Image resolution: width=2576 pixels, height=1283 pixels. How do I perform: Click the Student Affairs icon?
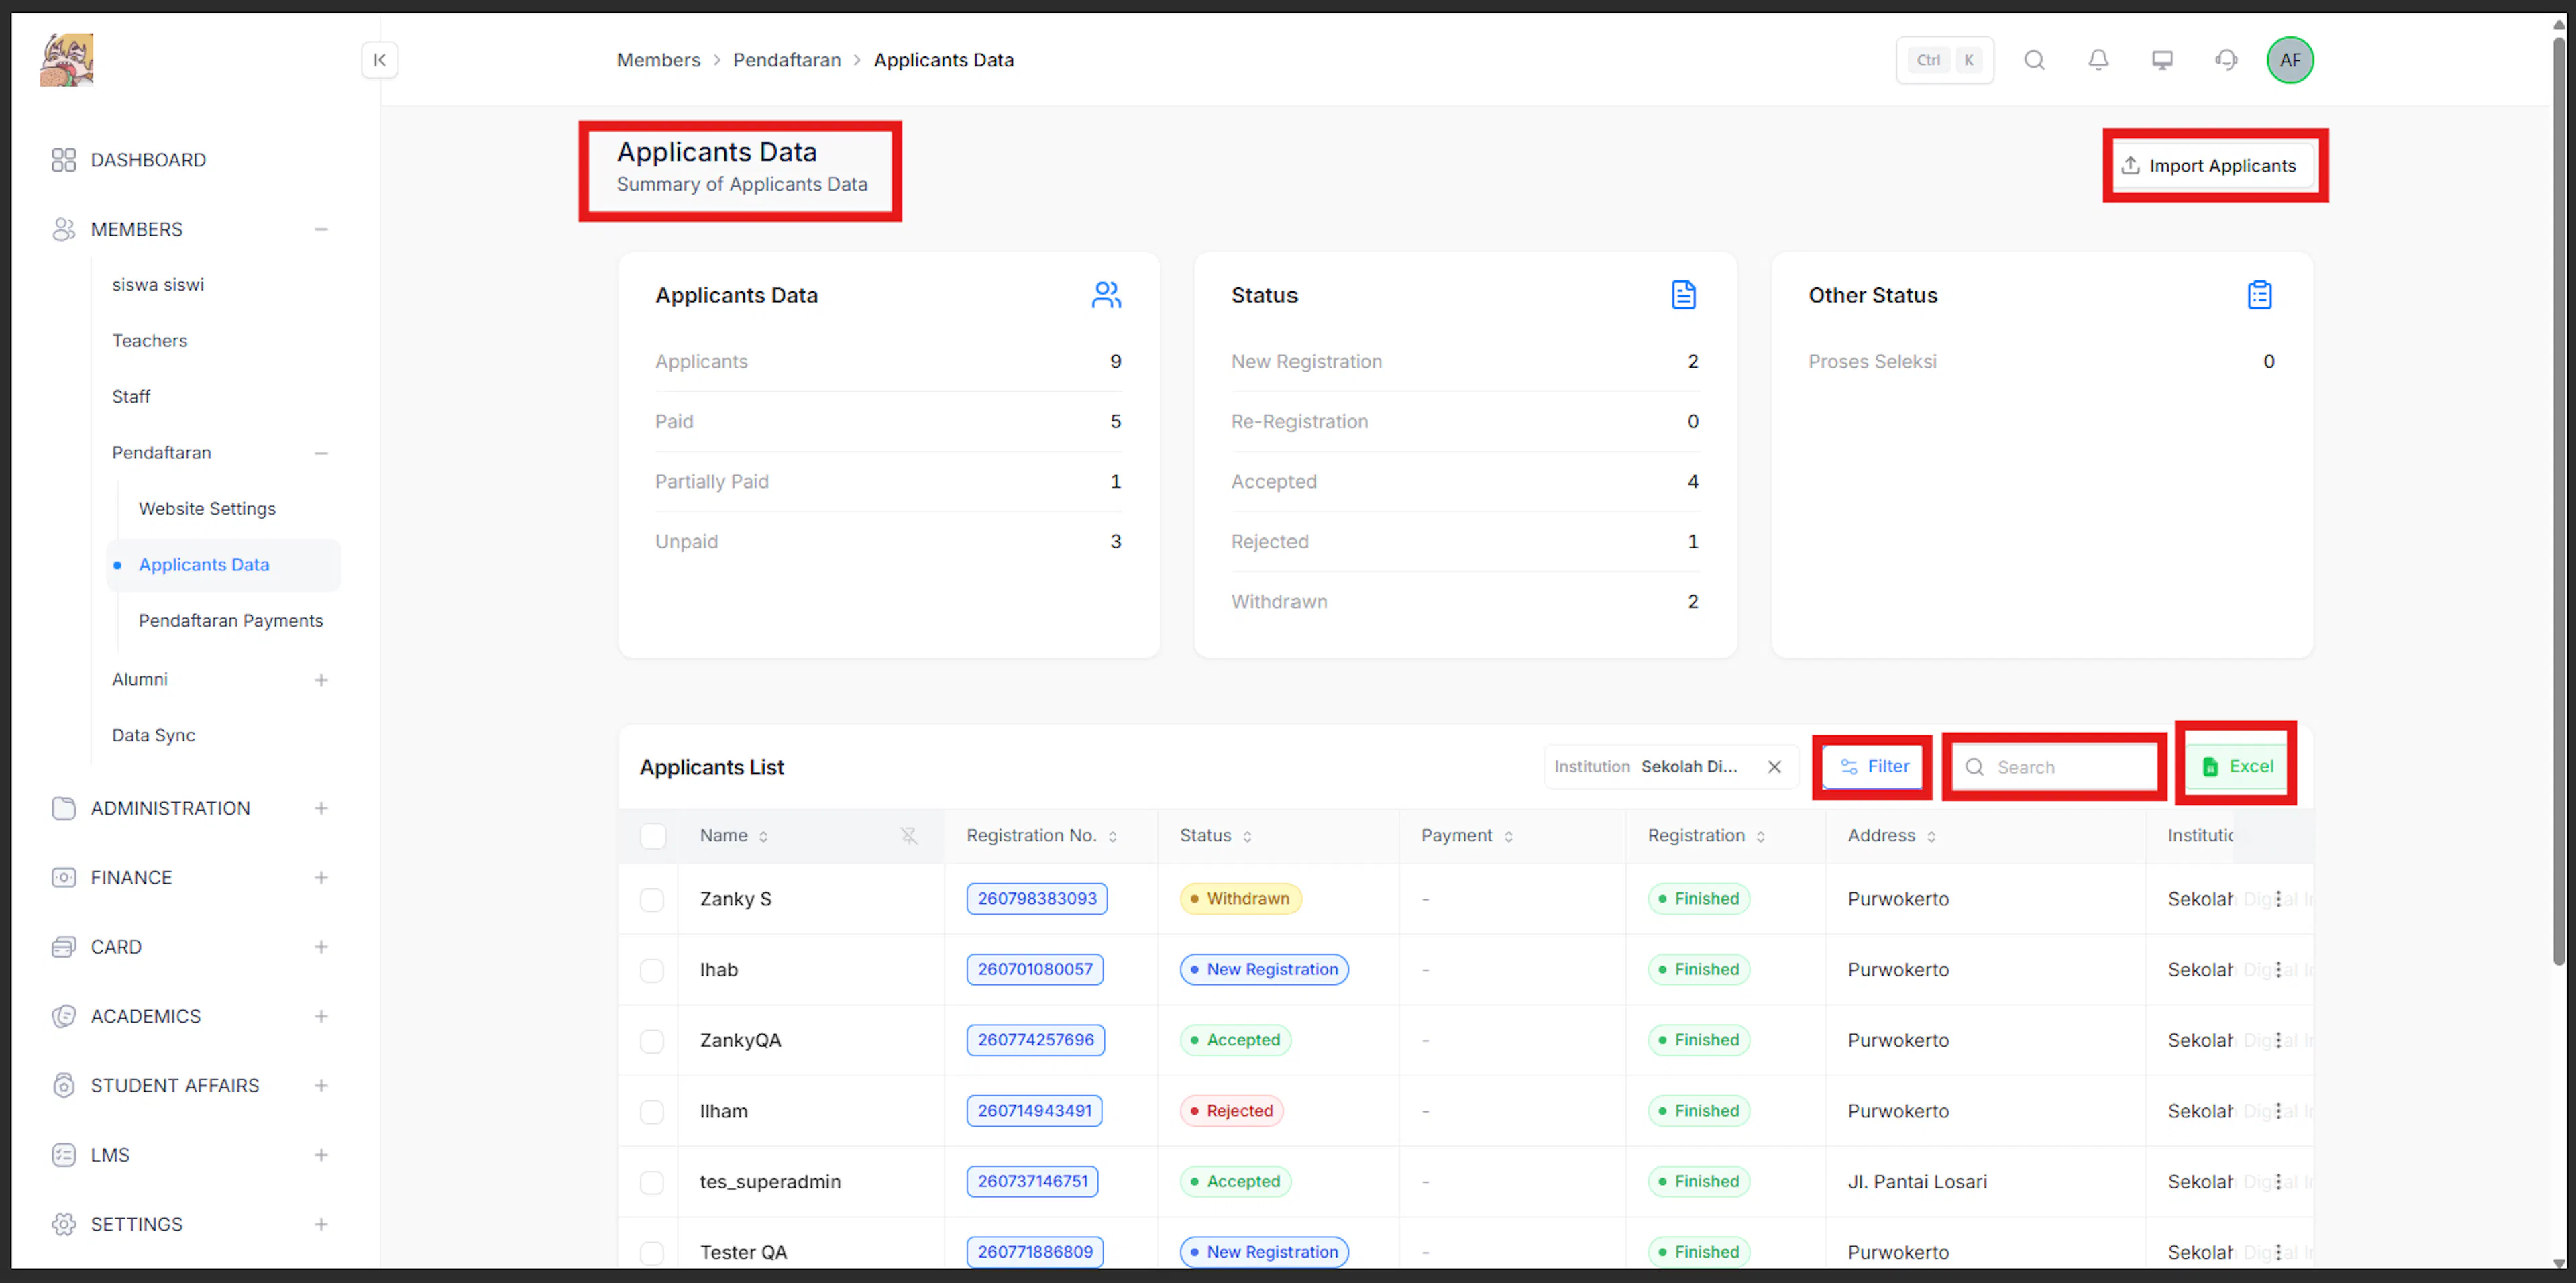[x=64, y=1085]
